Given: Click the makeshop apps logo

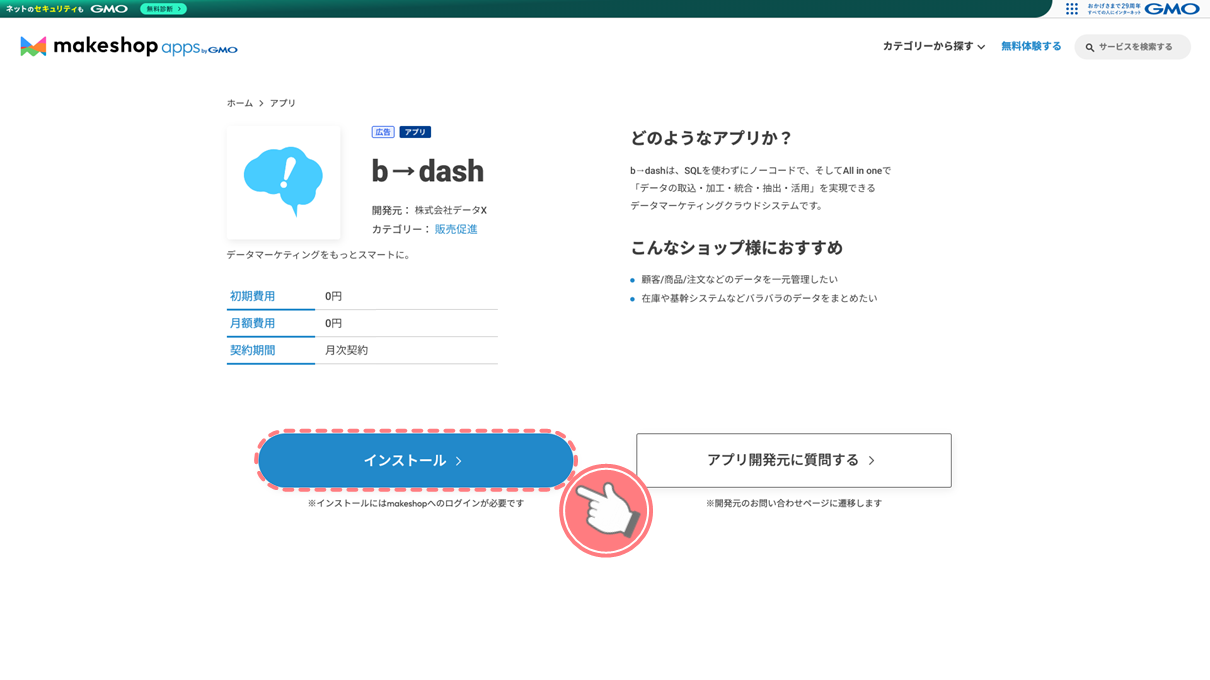Looking at the screenshot, I should tap(129, 46).
